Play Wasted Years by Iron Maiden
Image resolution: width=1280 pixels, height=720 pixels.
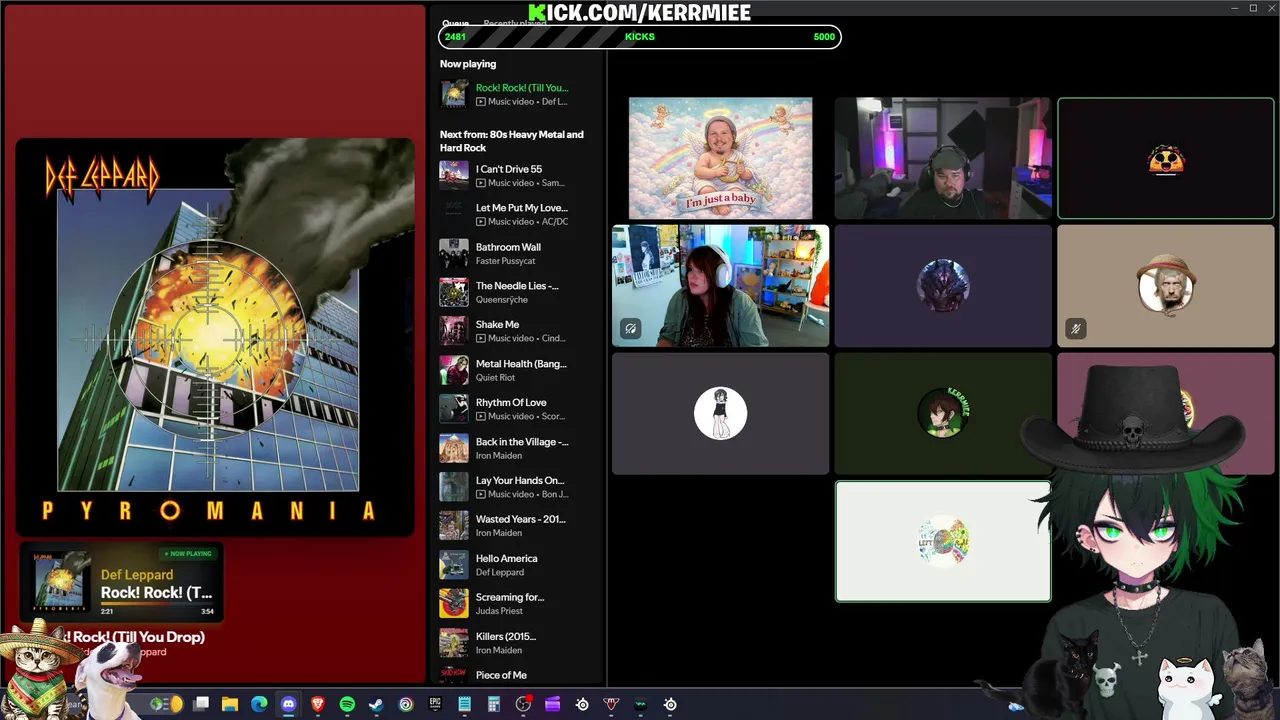[x=519, y=526]
